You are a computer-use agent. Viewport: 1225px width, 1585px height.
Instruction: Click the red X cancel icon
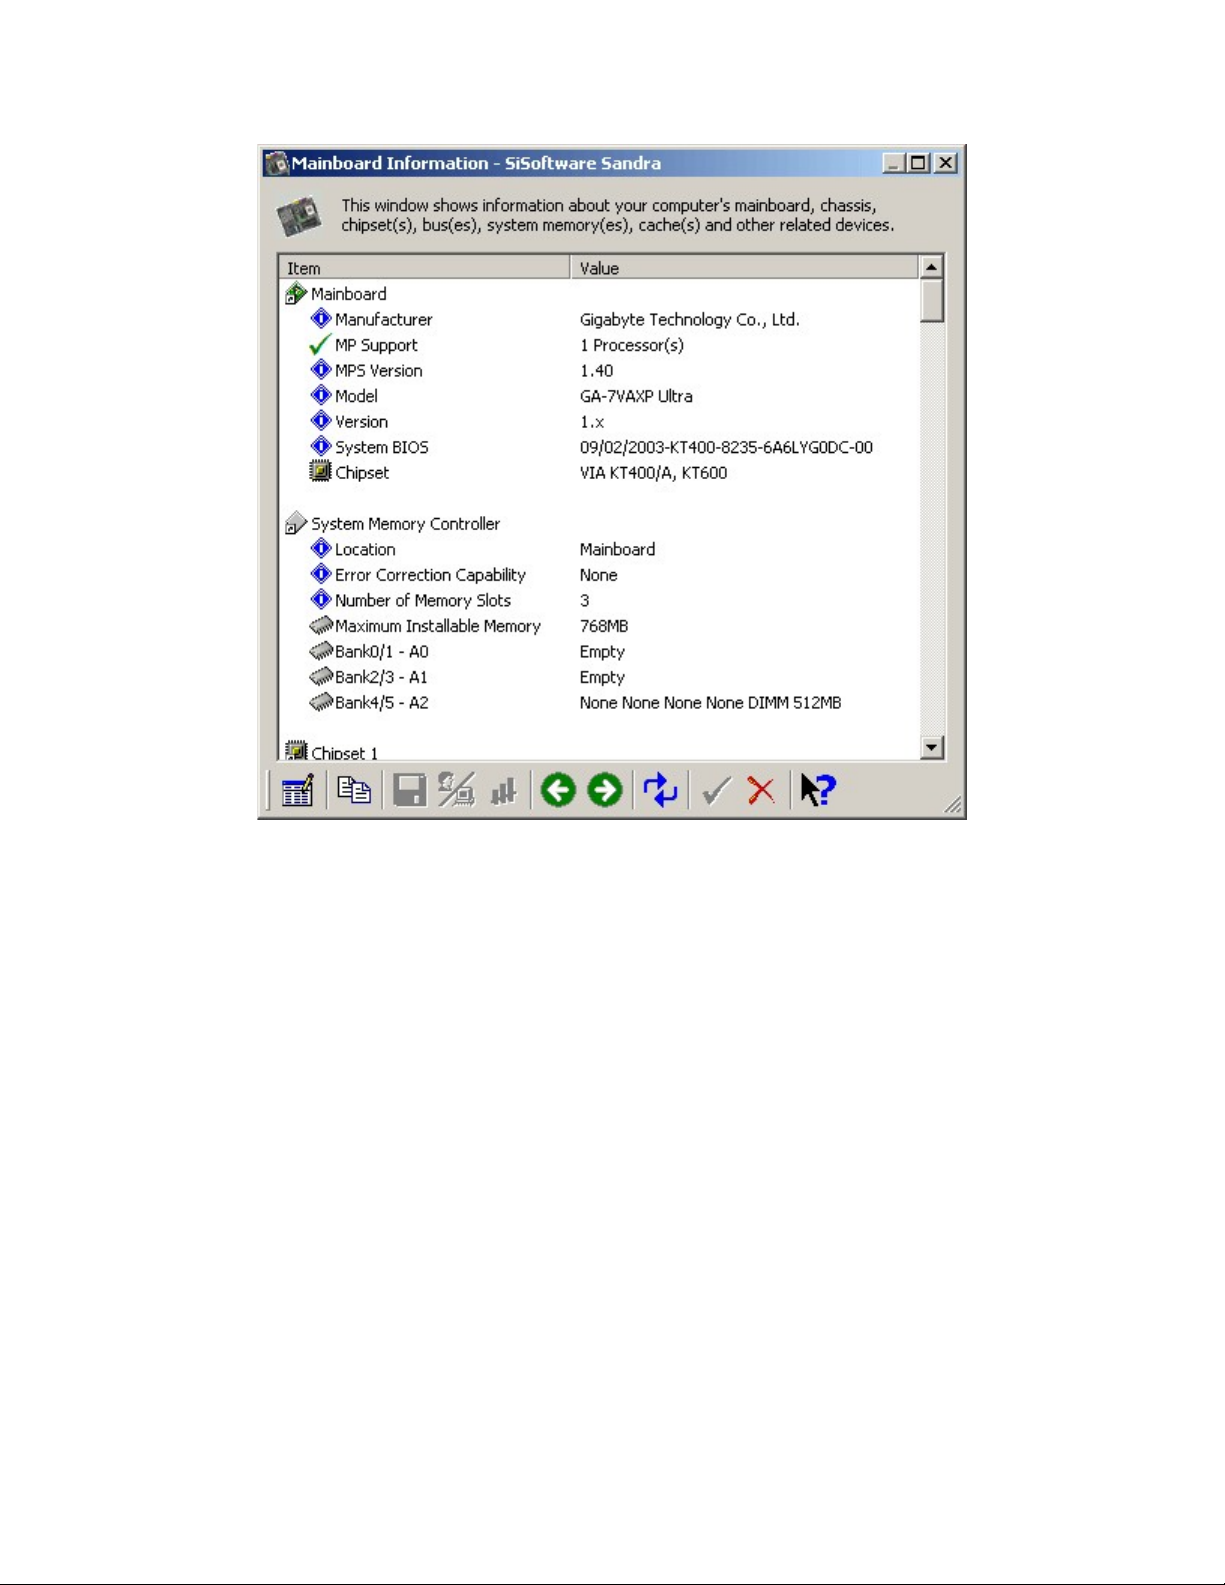761,791
